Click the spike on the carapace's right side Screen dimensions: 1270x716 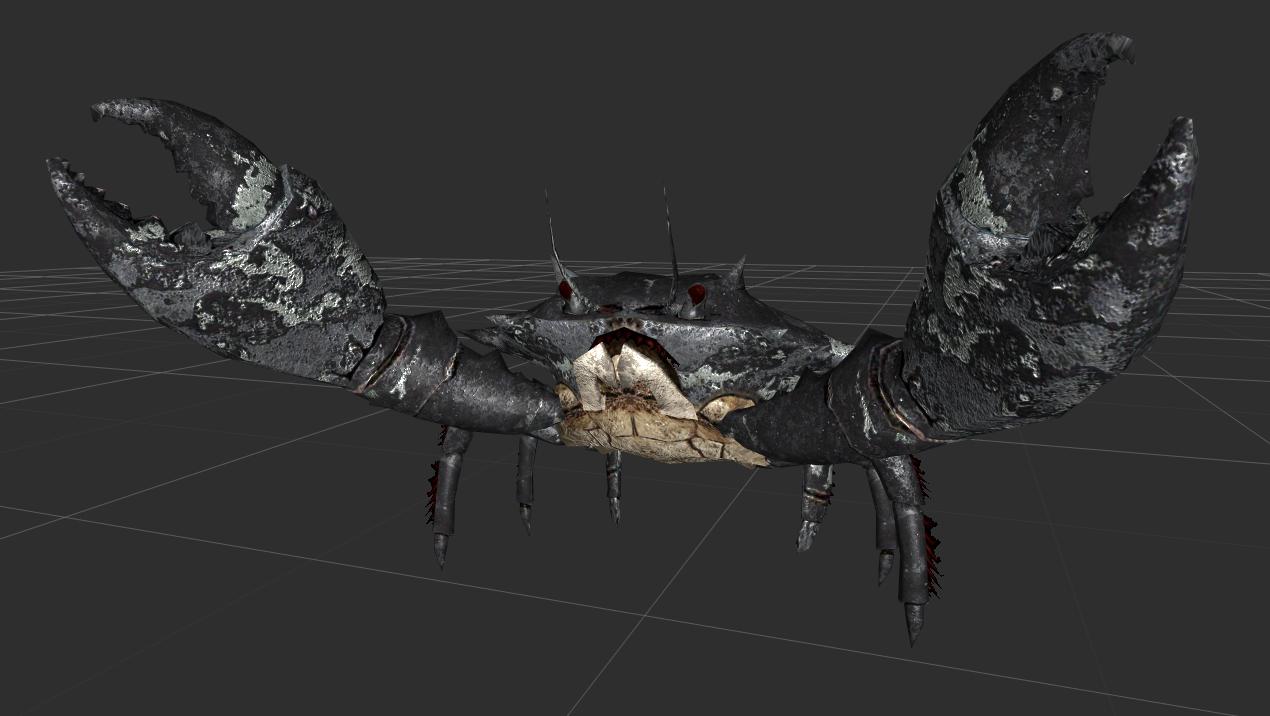738,272
